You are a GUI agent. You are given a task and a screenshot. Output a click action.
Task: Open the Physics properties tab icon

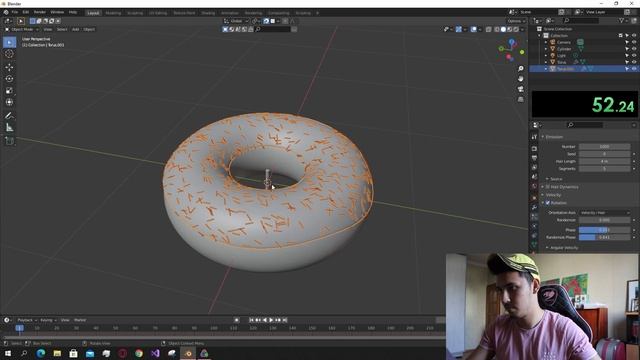tap(534, 226)
